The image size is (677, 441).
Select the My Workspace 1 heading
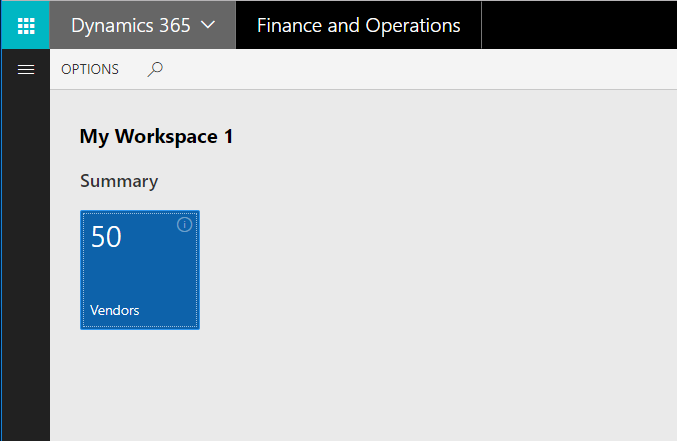pos(157,136)
